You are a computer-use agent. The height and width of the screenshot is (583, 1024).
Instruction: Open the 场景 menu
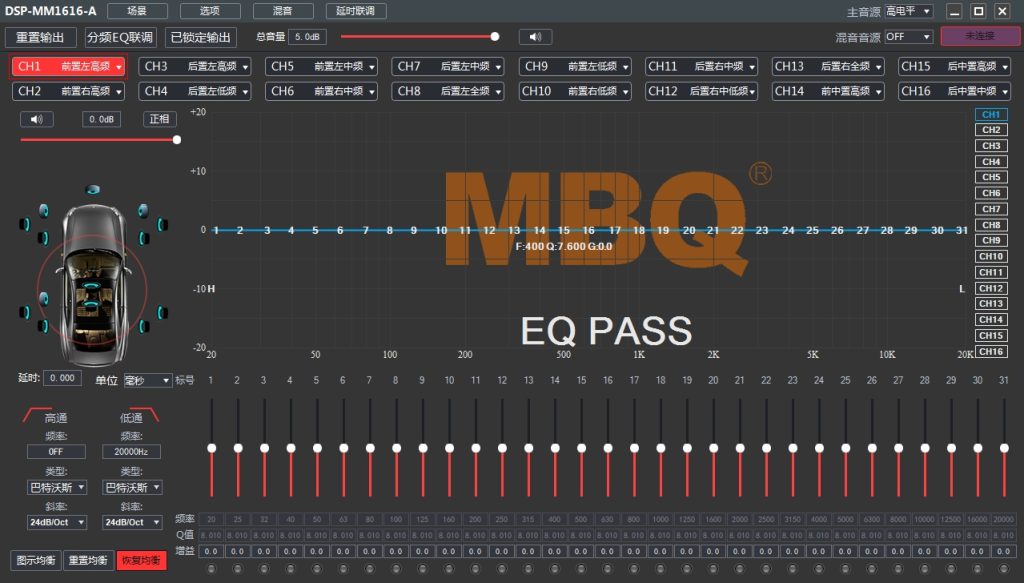(x=137, y=11)
